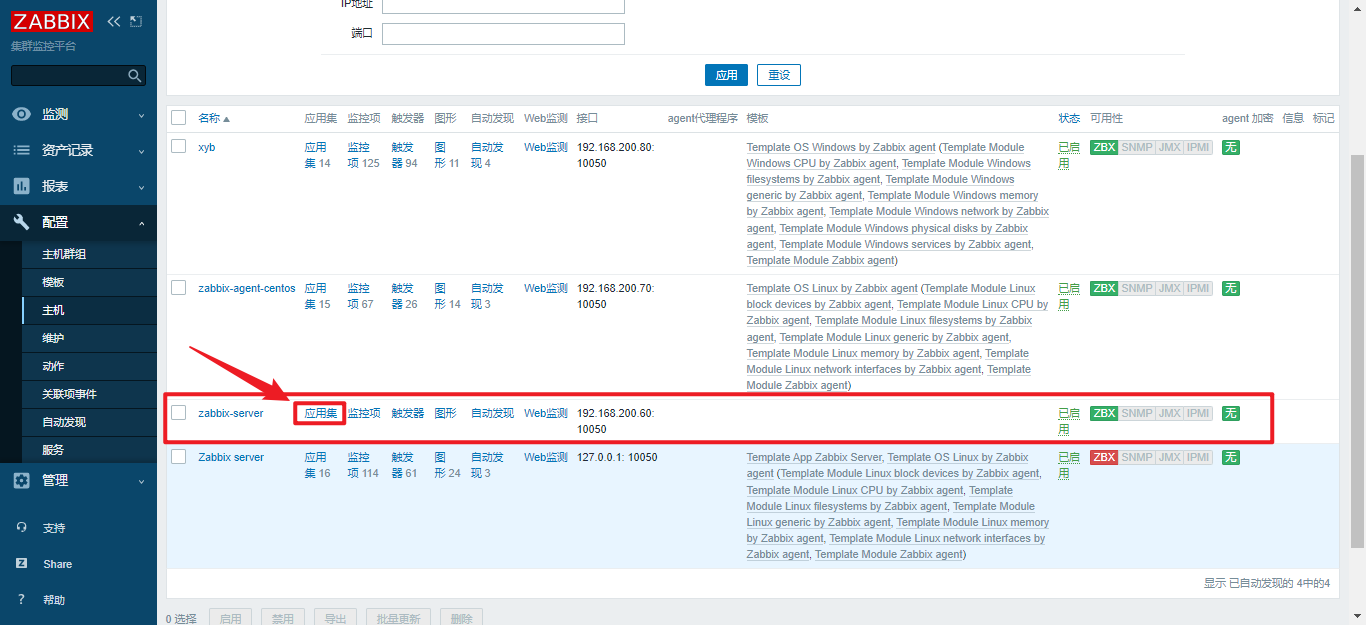This screenshot has width=1366, height=625.
Task: Toggle 已启用 status for xyb
Action: point(1069,155)
